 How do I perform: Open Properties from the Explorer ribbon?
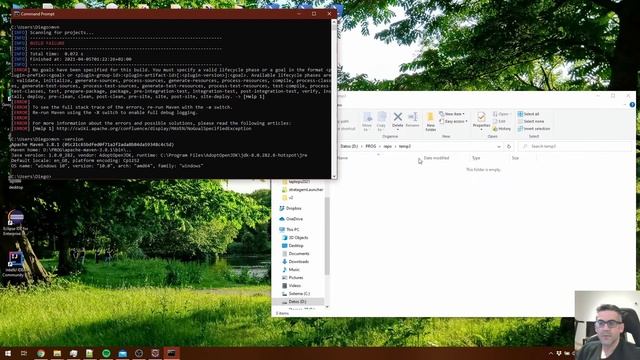[481, 120]
